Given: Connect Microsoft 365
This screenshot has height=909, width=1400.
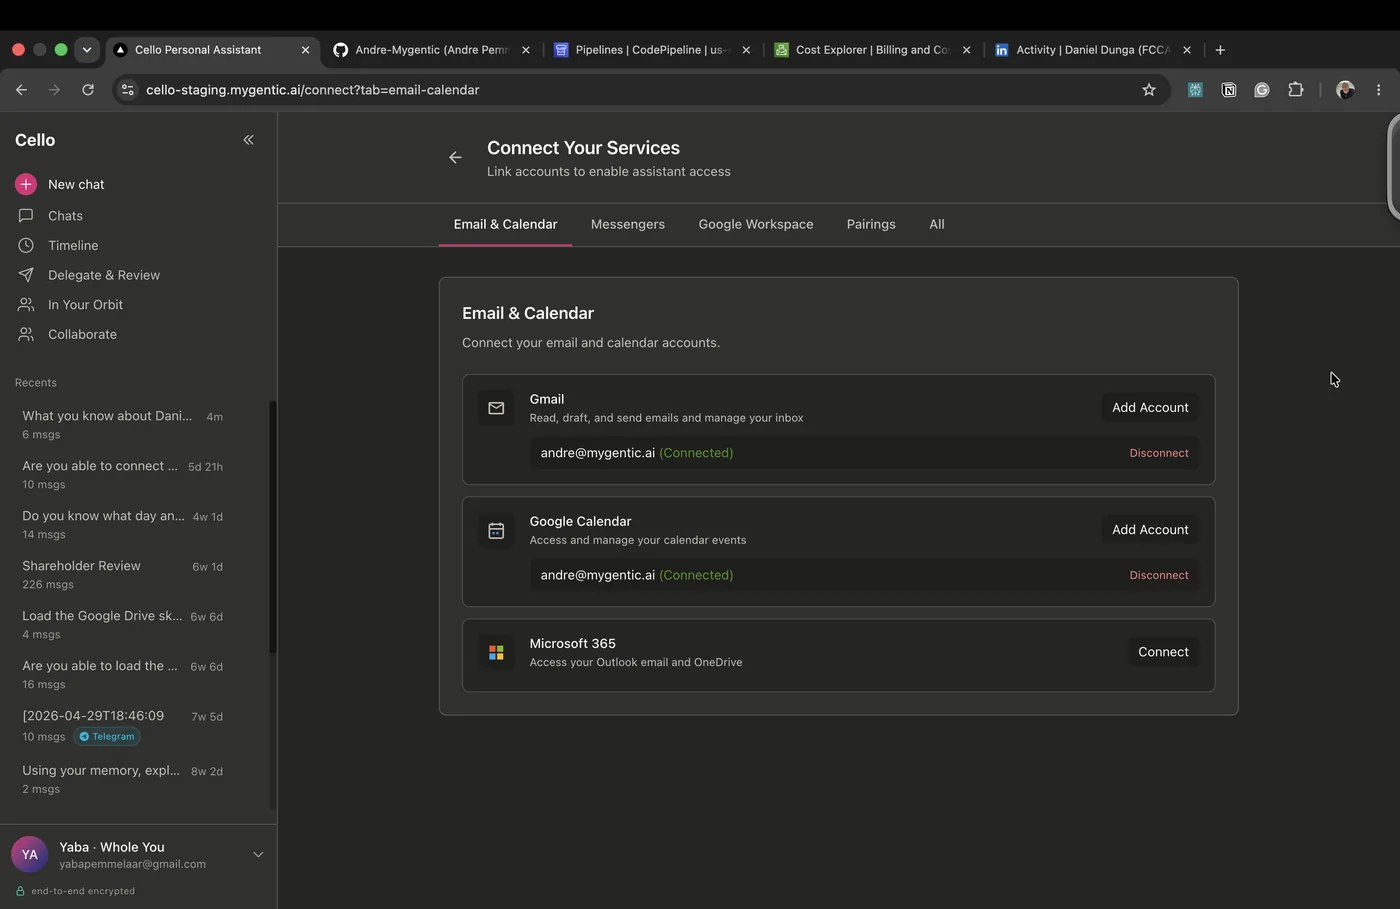Looking at the screenshot, I should tap(1163, 652).
